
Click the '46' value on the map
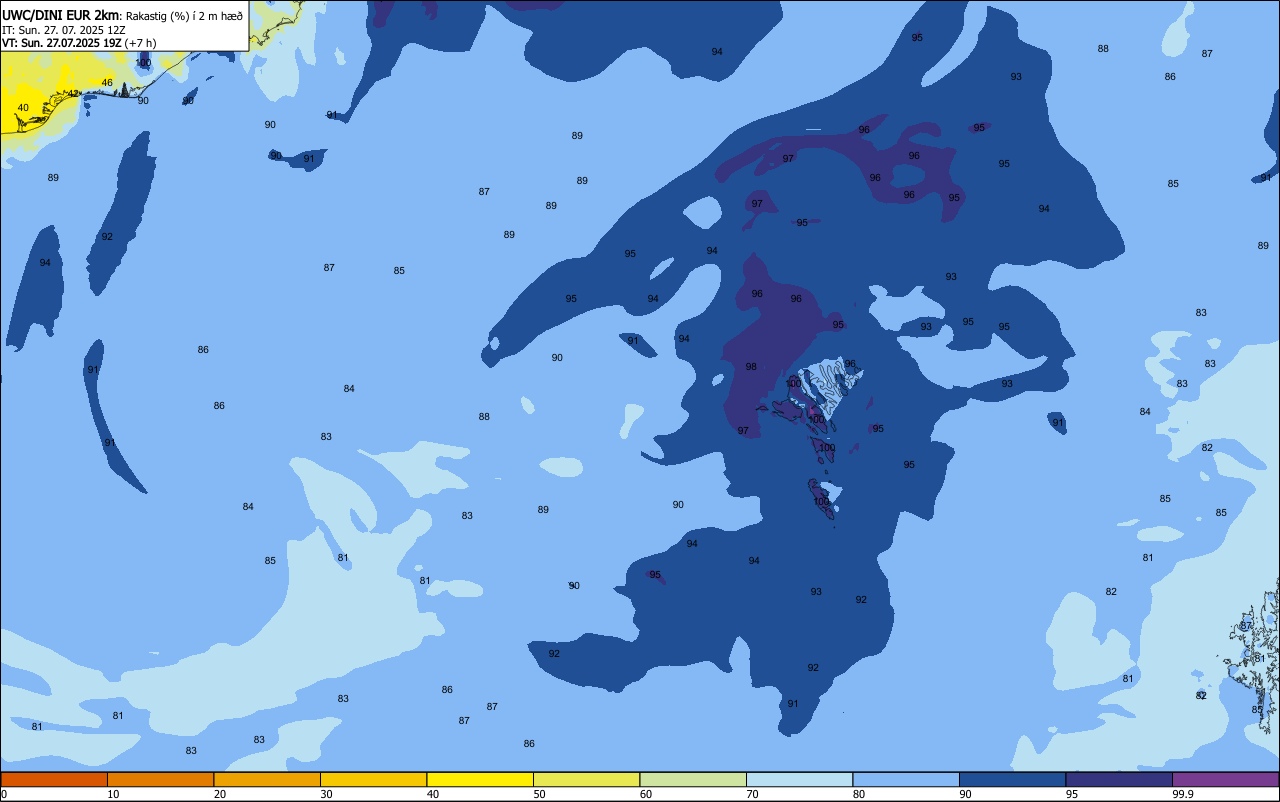click(107, 82)
